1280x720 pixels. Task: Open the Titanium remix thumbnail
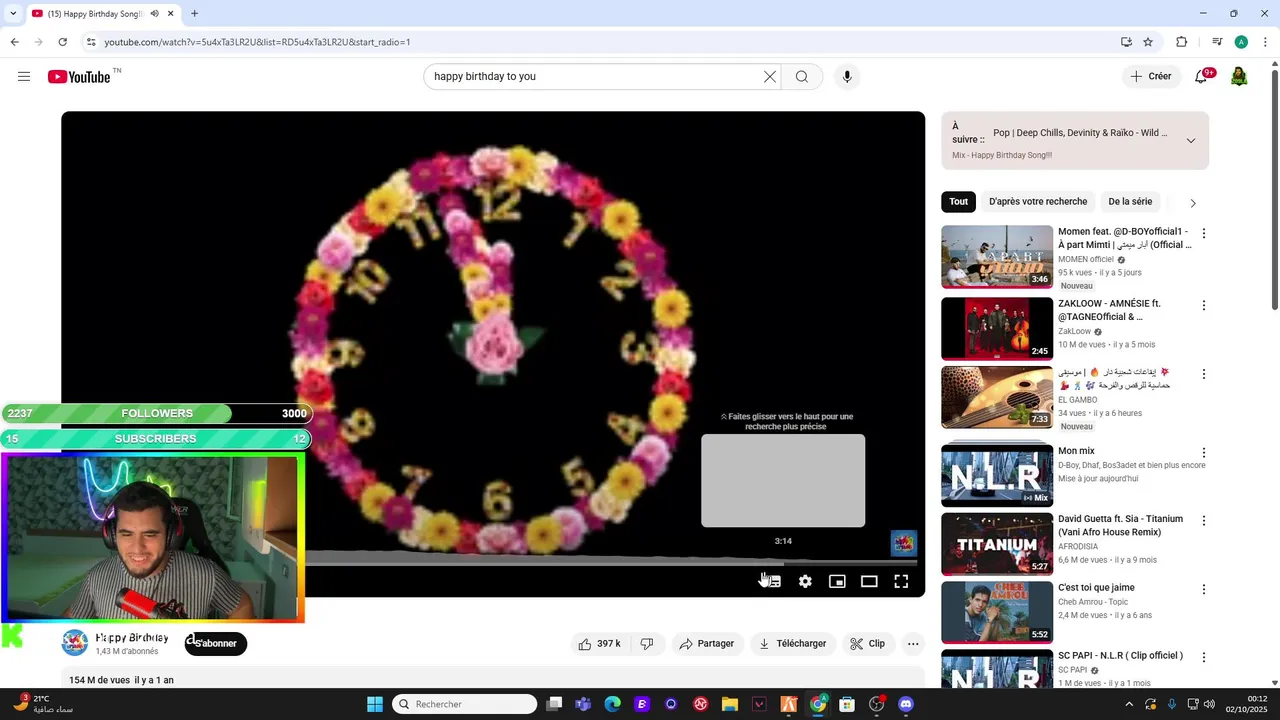point(997,545)
